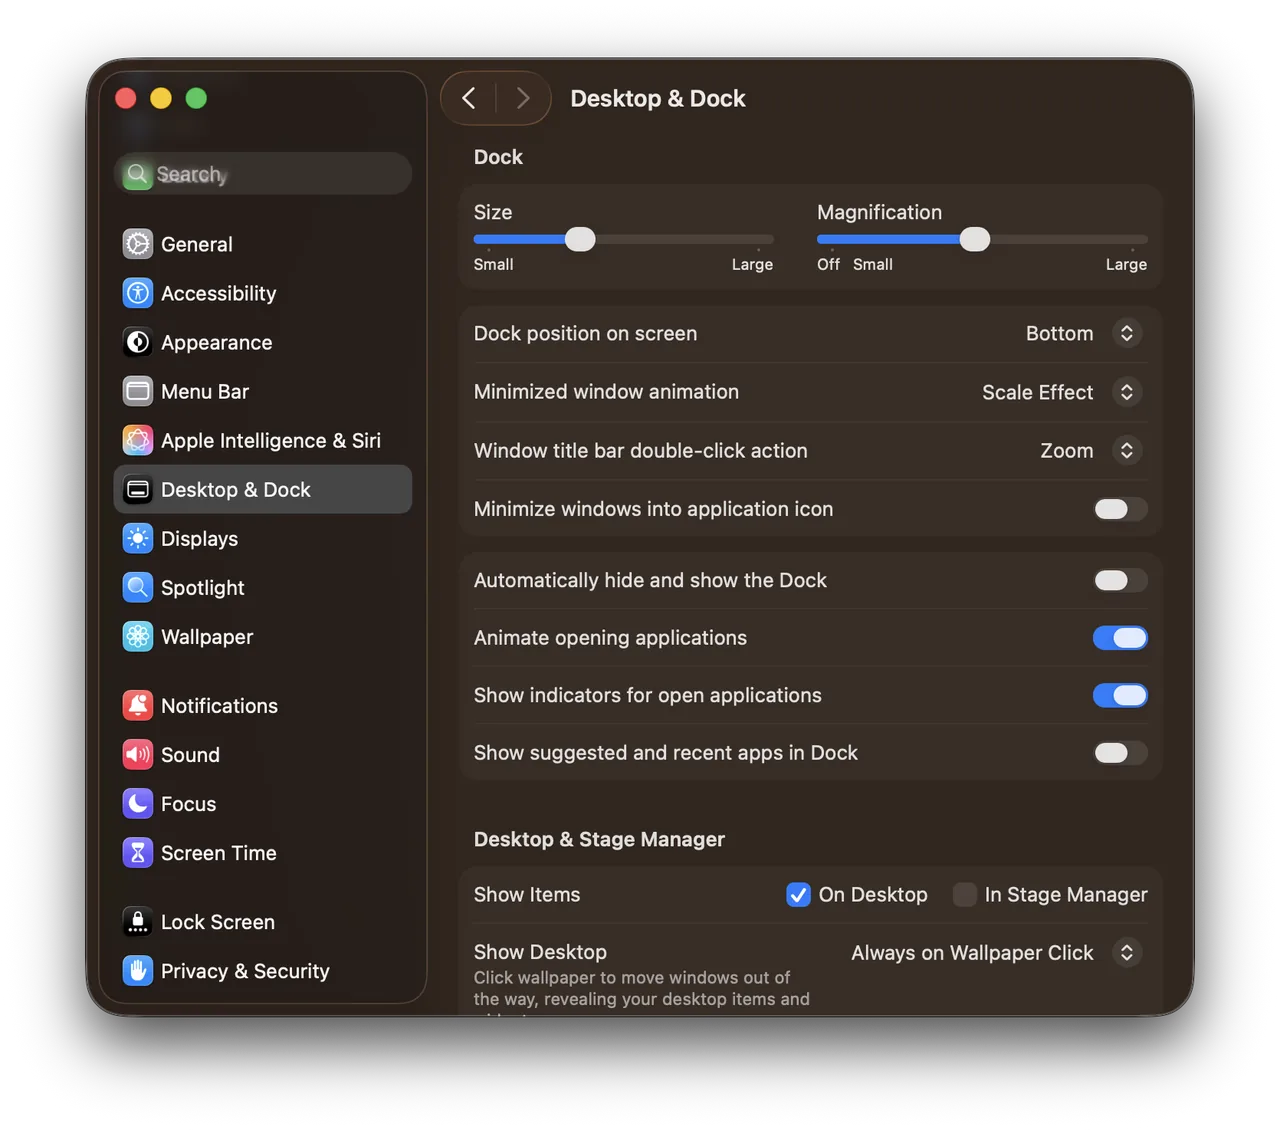Check the In Stage Manager checkbox
Screen dimensions: 1280x1130
tap(965, 895)
